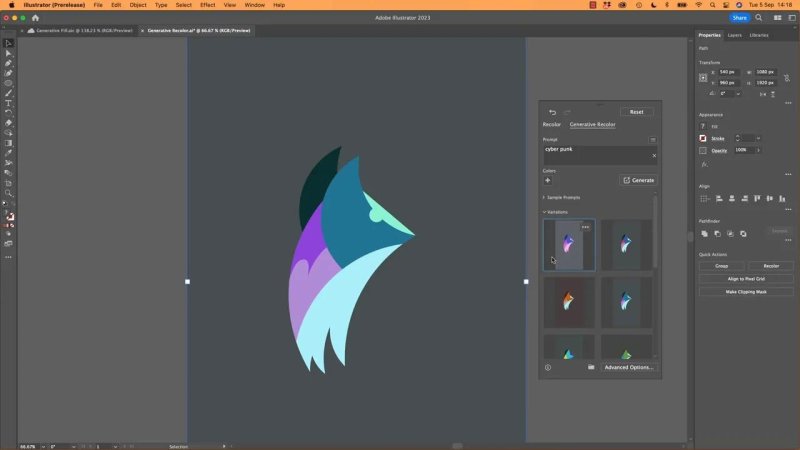This screenshot has width=800, height=450.
Task: Toggle constrain width and height proportions
Action: (787, 78)
